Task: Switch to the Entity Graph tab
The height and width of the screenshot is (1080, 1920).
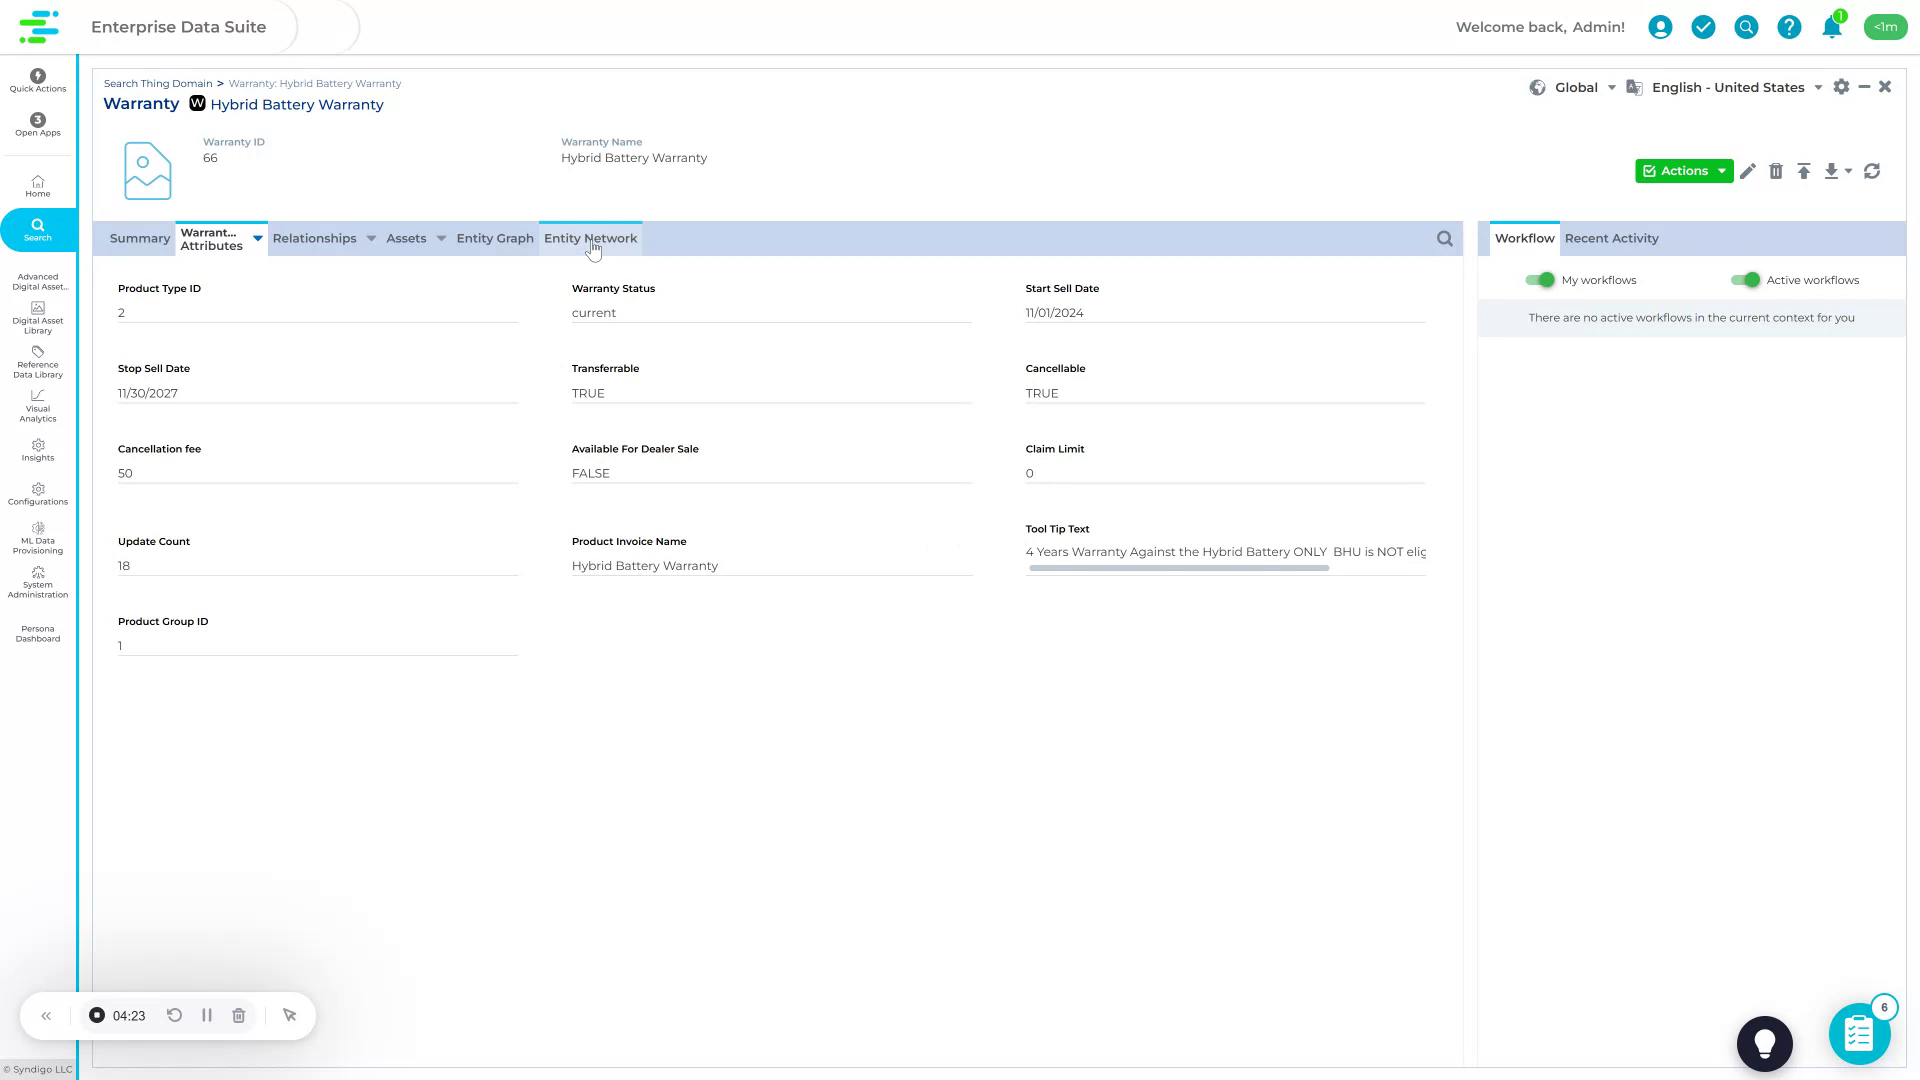Action: click(x=494, y=238)
